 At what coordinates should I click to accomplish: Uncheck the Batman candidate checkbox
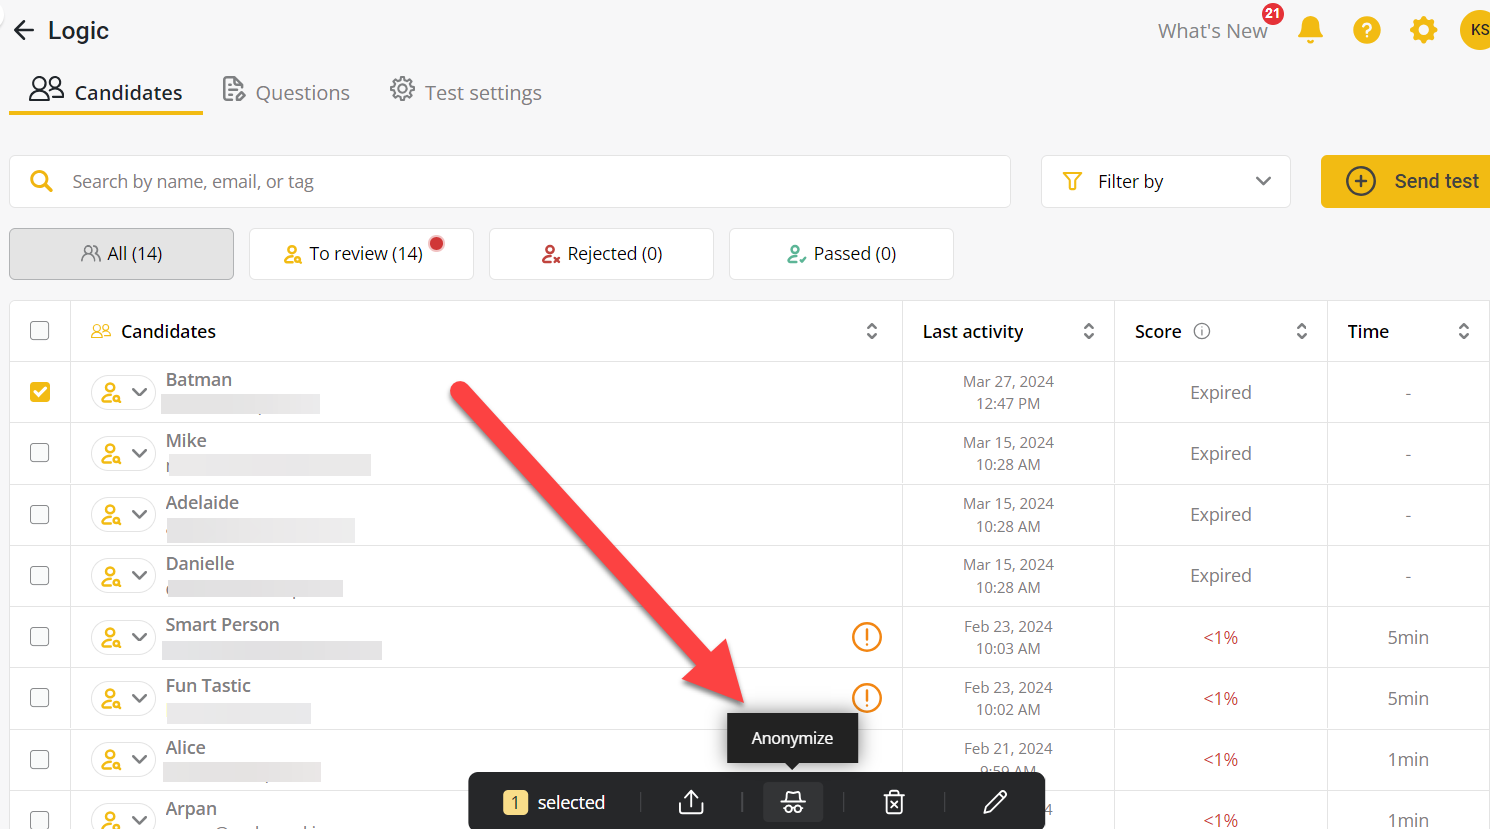[40, 392]
